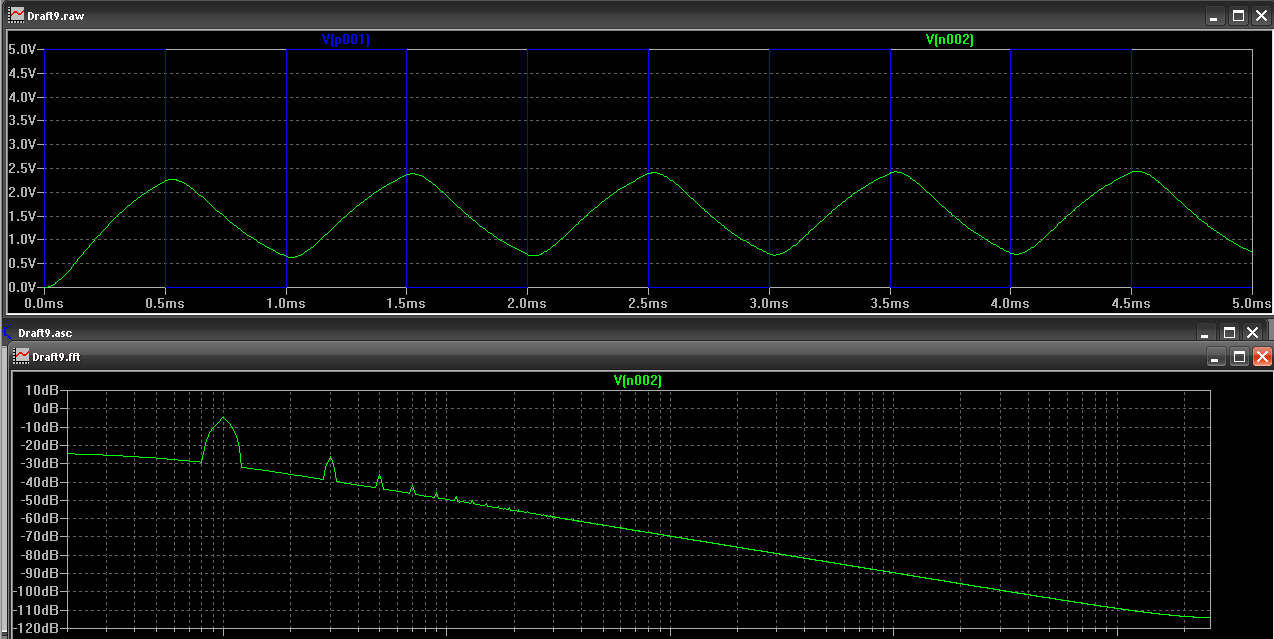Maximize the Draft9.fft window
This screenshot has width=1274, height=639.
[x=1239, y=356]
